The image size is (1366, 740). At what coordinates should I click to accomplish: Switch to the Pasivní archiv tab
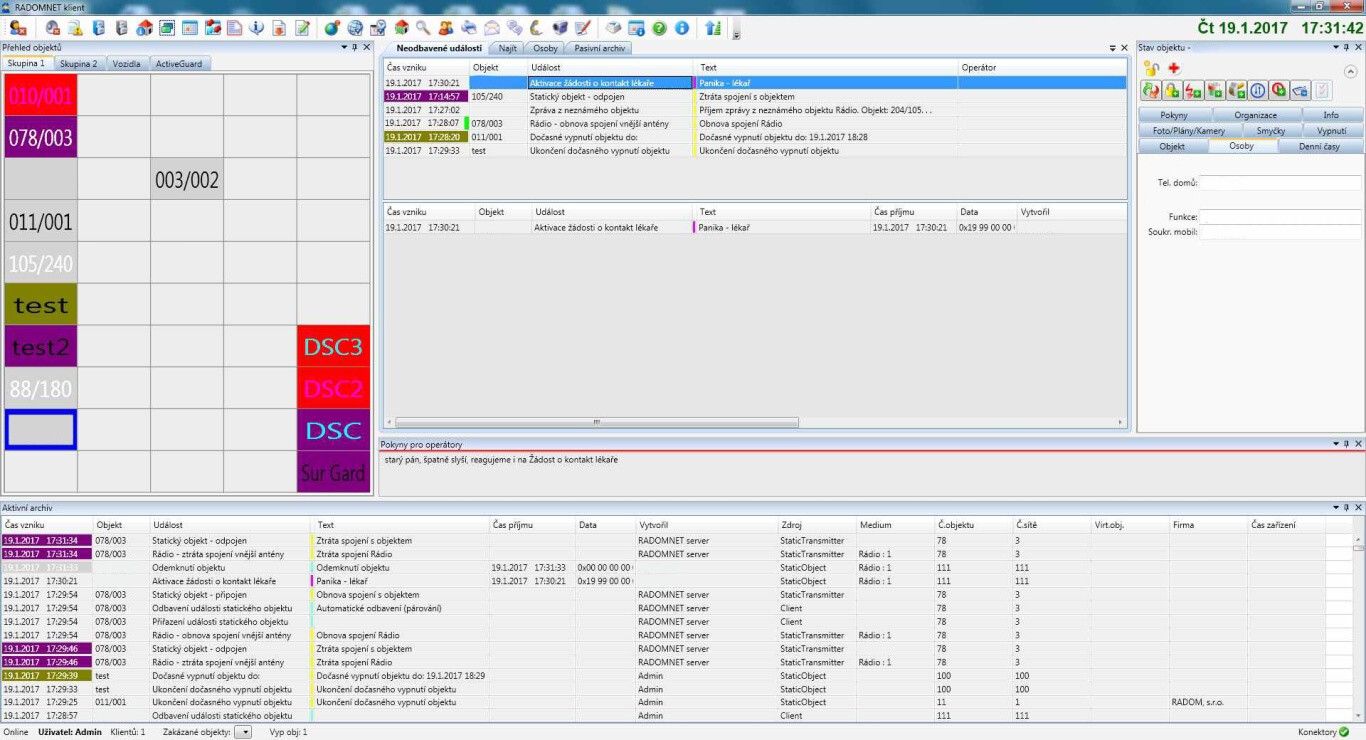pyautogui.click(x=600, y=48)
